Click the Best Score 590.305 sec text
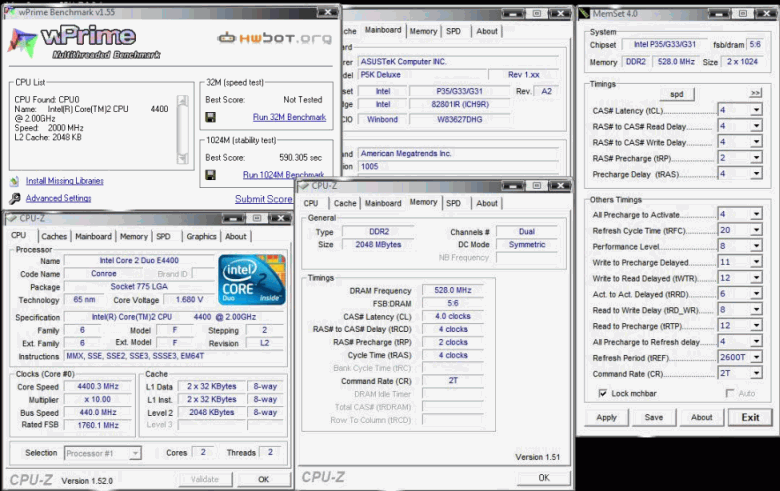The height and width of the screenshot is (491, 780). [300, 158]
